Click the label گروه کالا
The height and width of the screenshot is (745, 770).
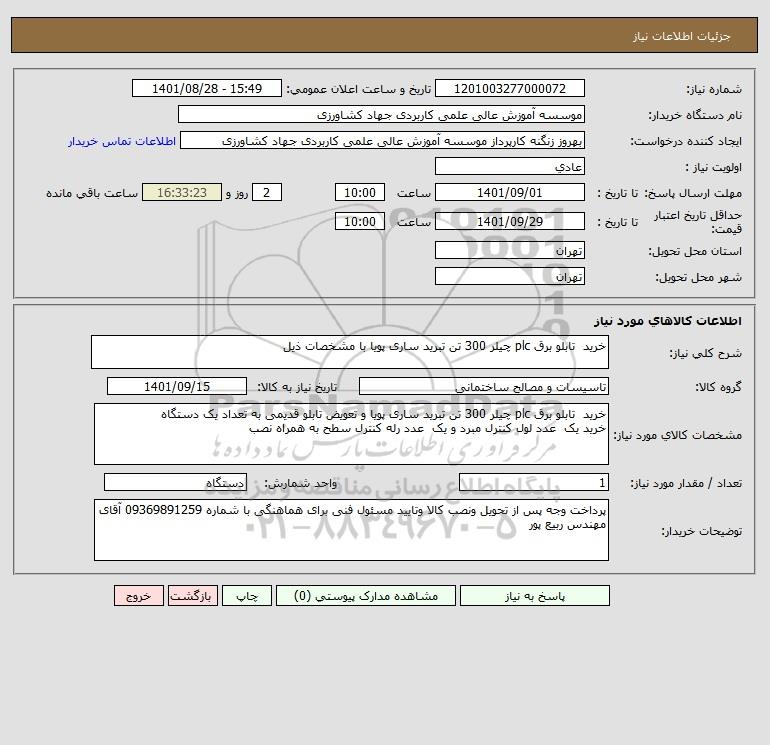(x=718, y=387)
